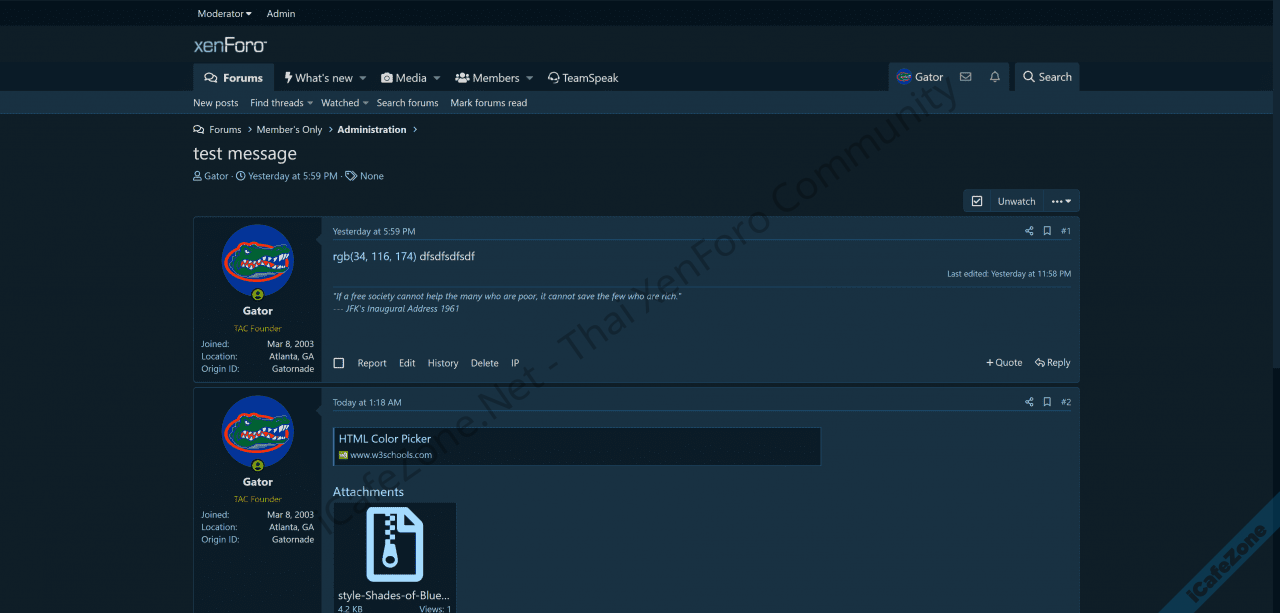Switch to the Forums tab
This screenshot has width=1280, height=613.
pos(233,78)
